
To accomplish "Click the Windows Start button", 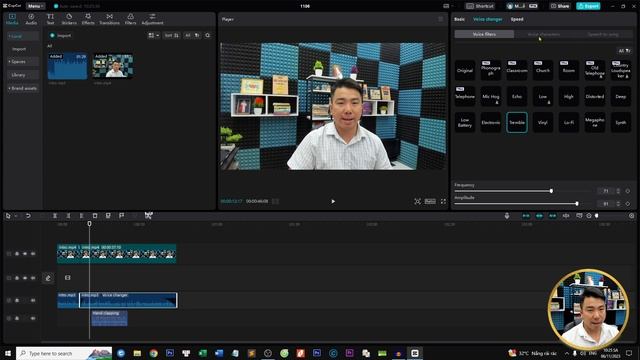I will pos(8,353).
